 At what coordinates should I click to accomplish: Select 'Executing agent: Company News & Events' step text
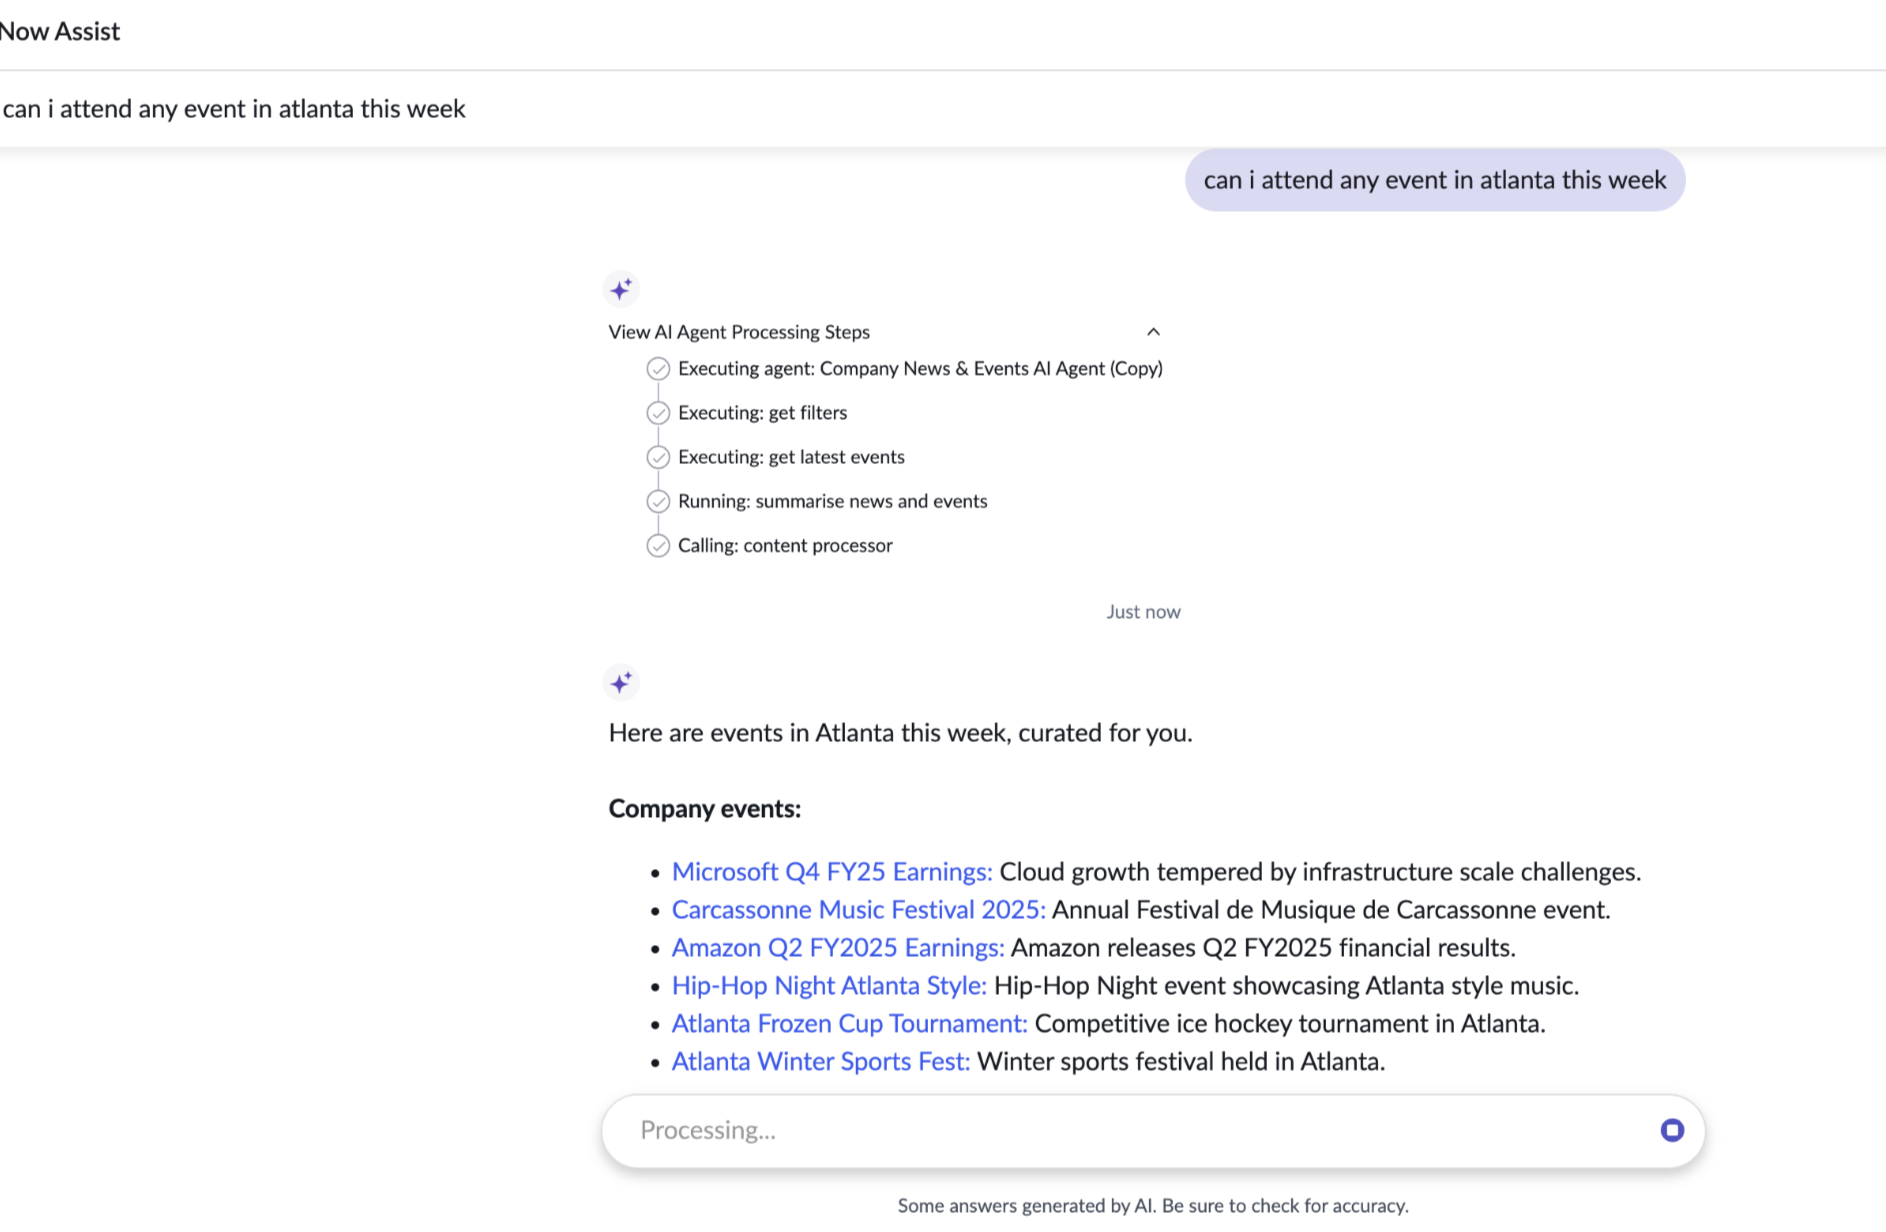pos(920,369)
